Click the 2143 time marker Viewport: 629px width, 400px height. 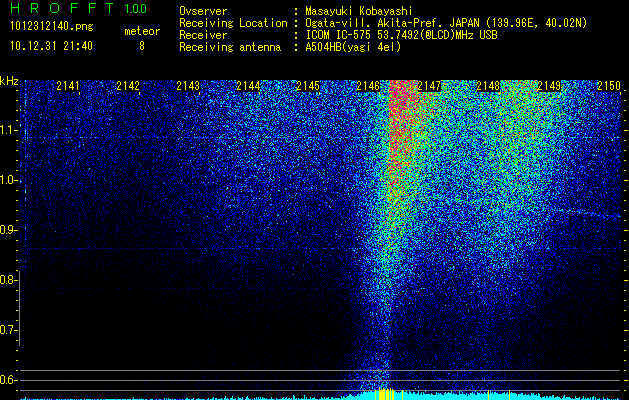click(188, 86)
